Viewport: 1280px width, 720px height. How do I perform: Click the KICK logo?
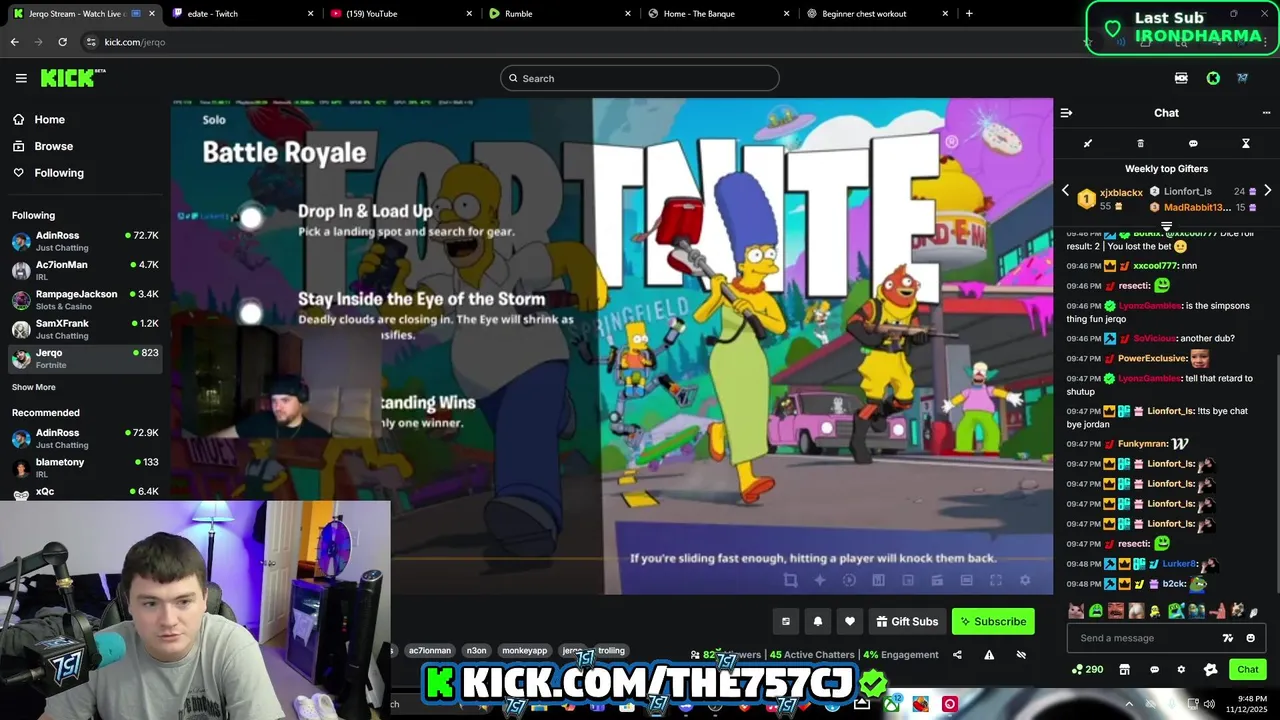click(x=72, y=78)
